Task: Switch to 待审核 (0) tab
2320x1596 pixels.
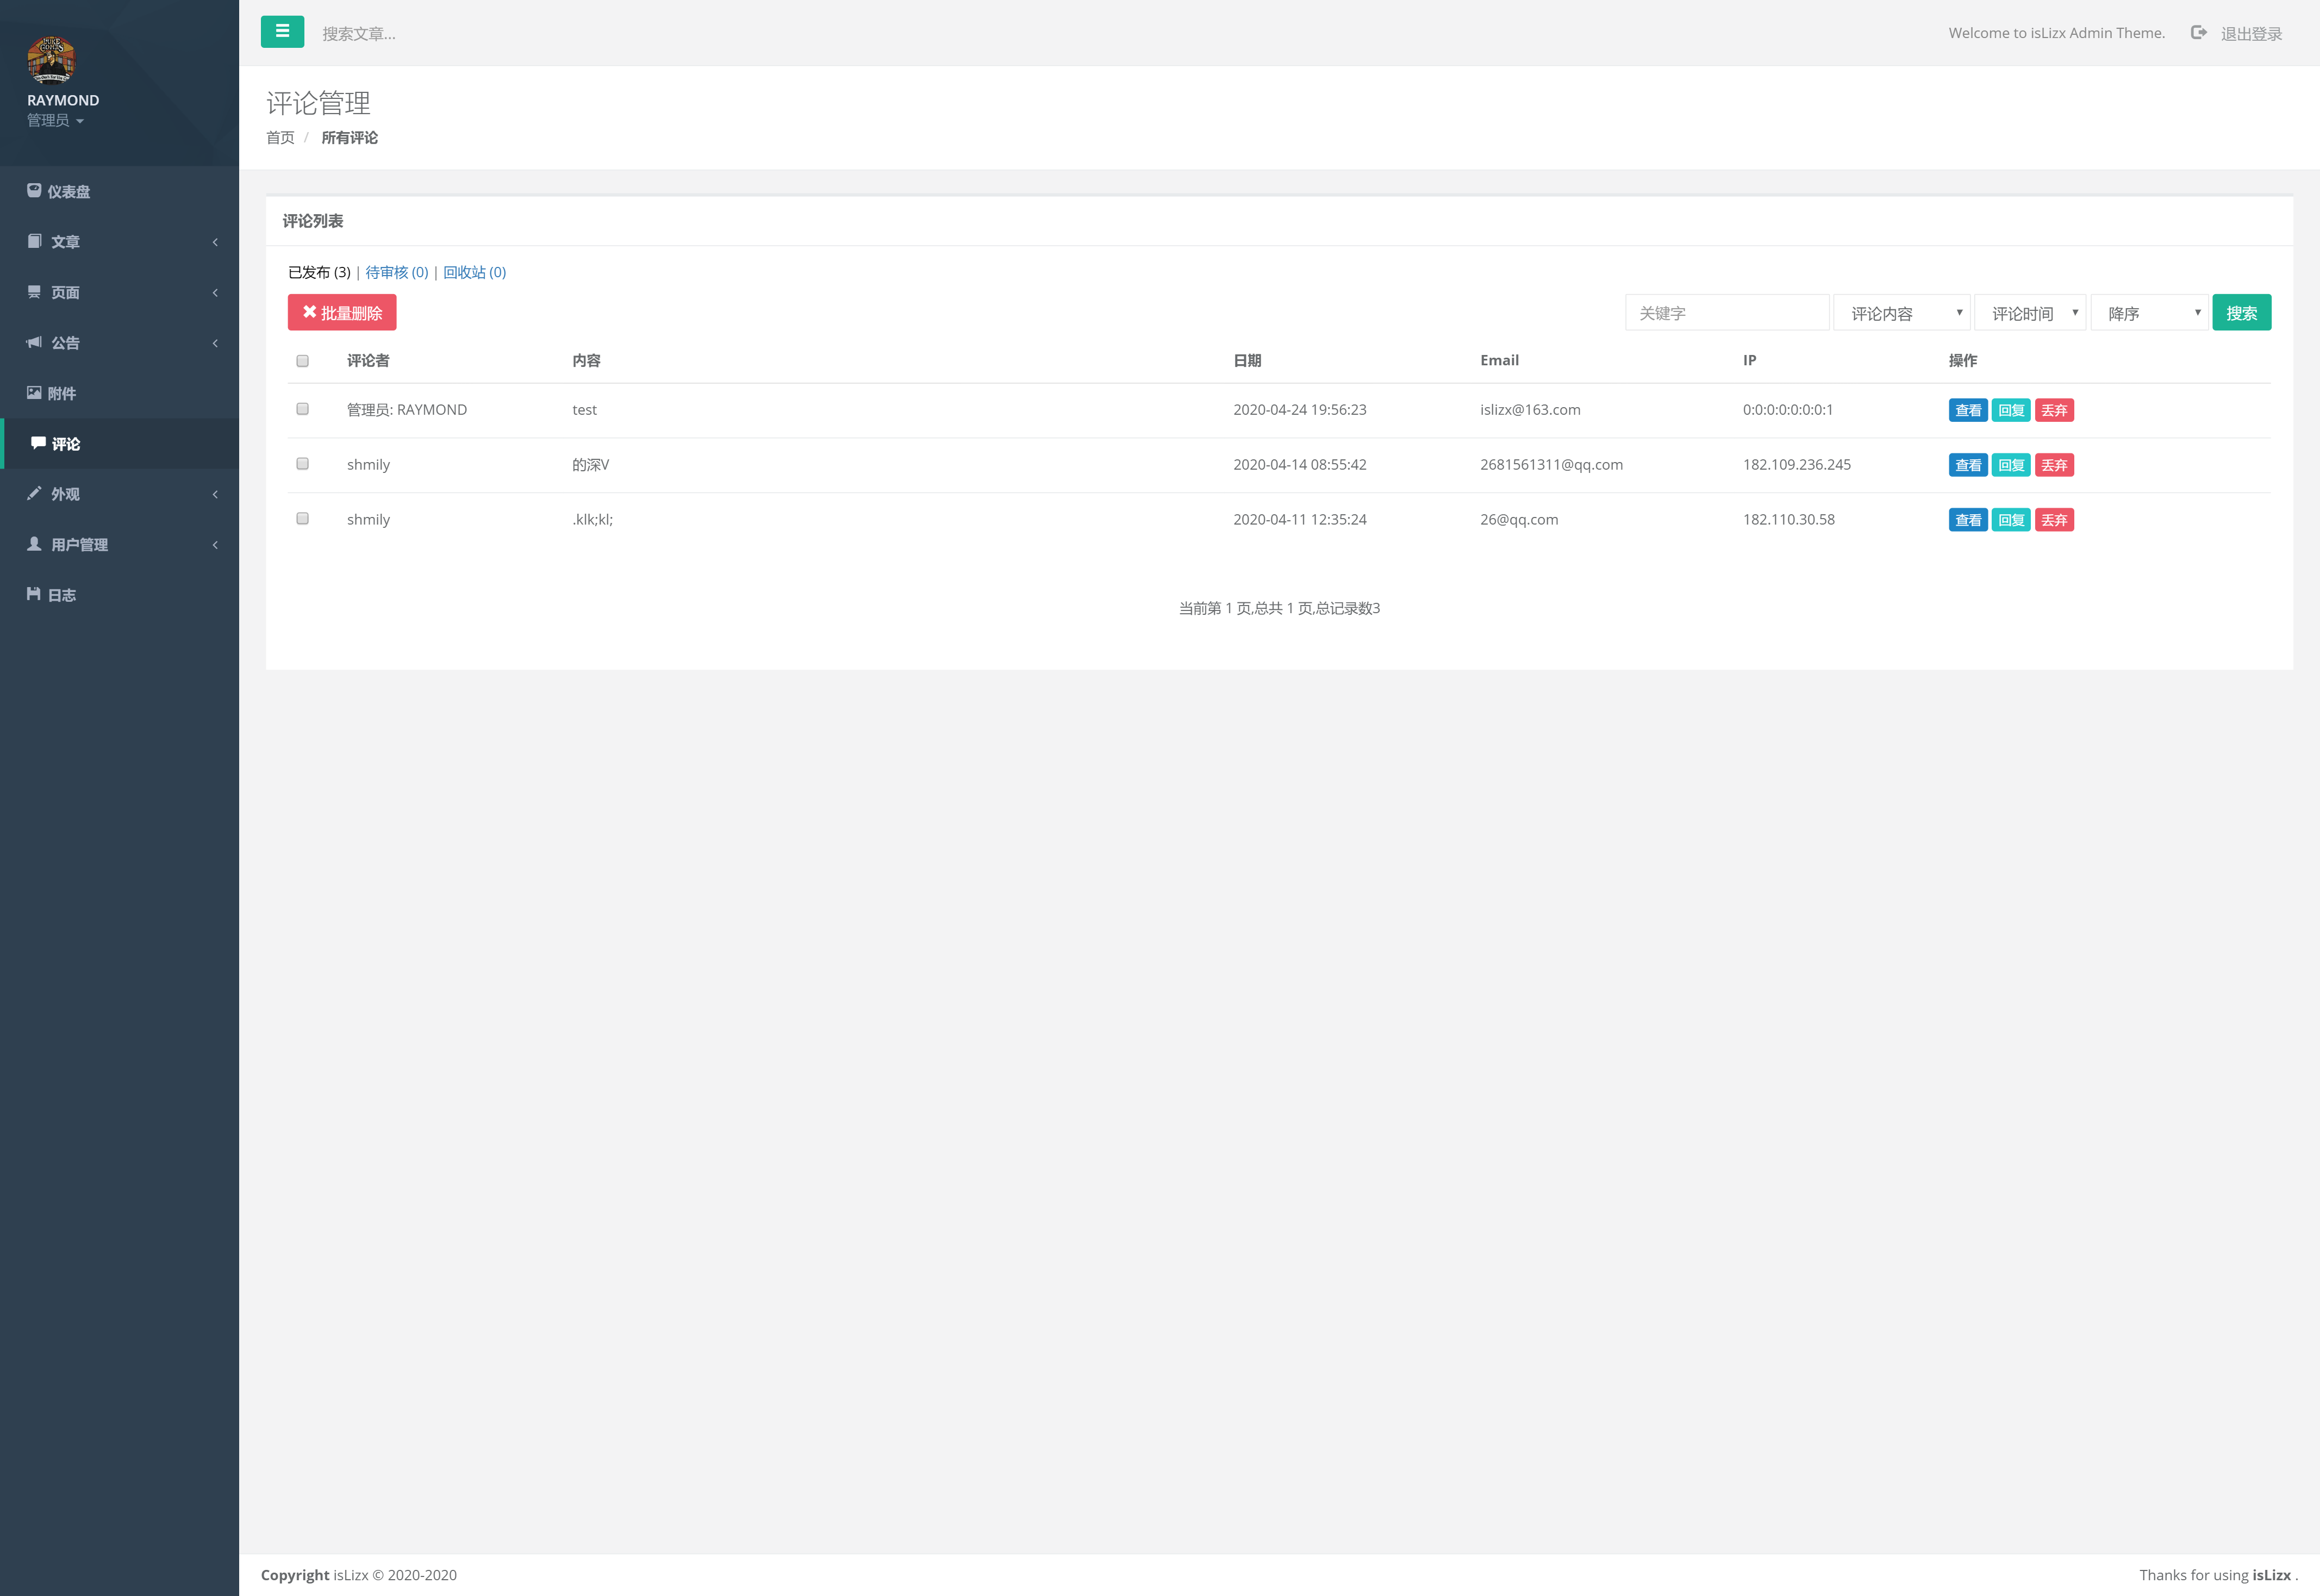Action: pos(396,272)
